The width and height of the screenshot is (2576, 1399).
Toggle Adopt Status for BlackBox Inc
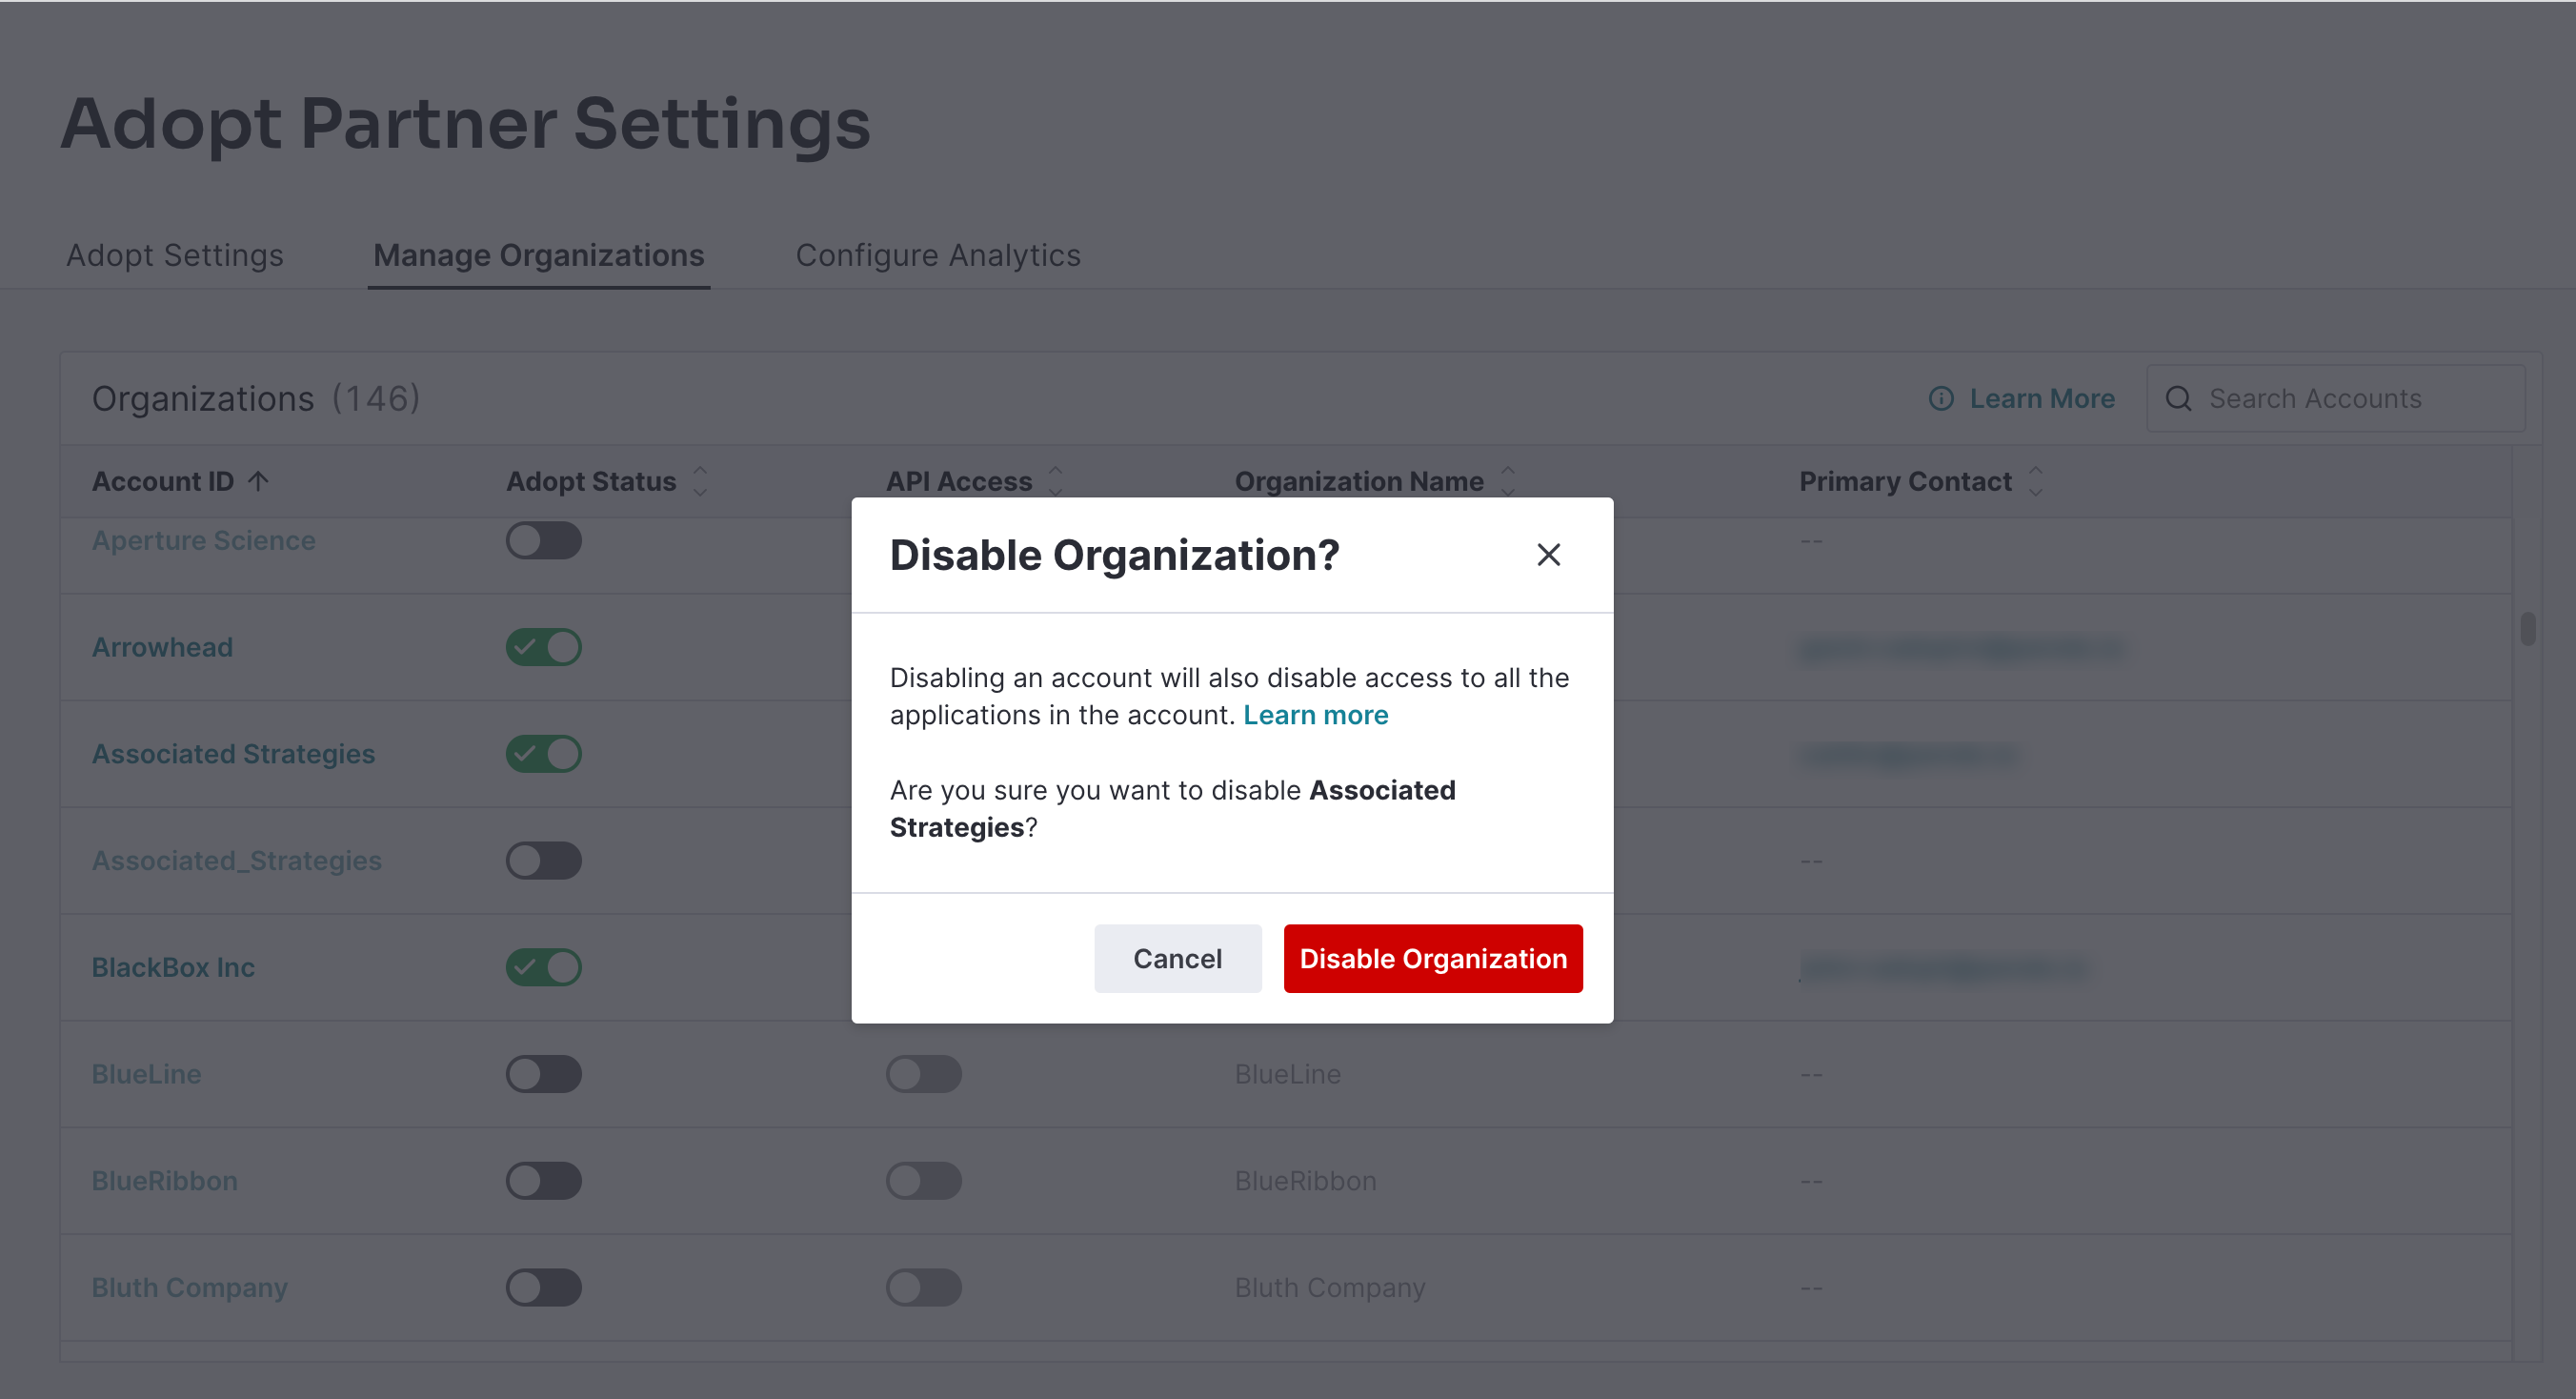543,967
